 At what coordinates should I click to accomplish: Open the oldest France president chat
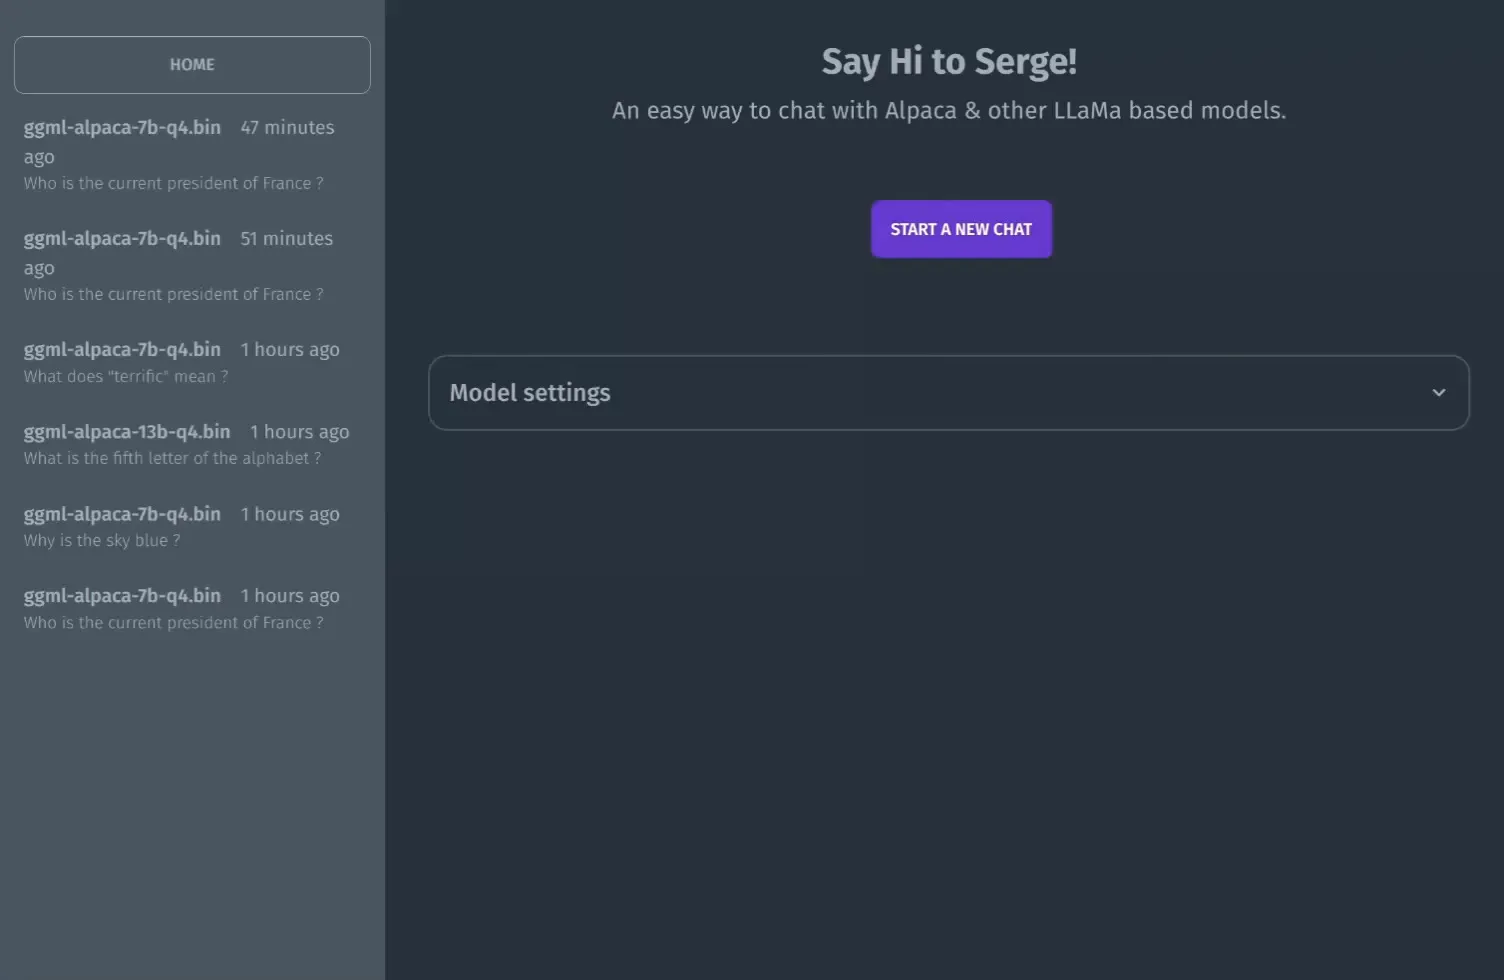coord(180,608)
